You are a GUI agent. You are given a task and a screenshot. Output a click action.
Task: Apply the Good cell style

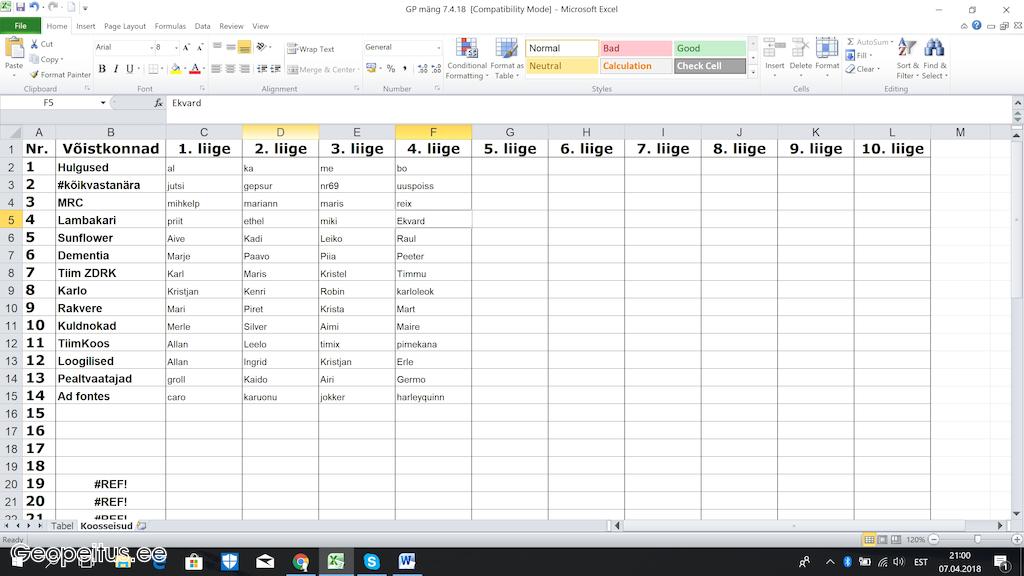709,48
